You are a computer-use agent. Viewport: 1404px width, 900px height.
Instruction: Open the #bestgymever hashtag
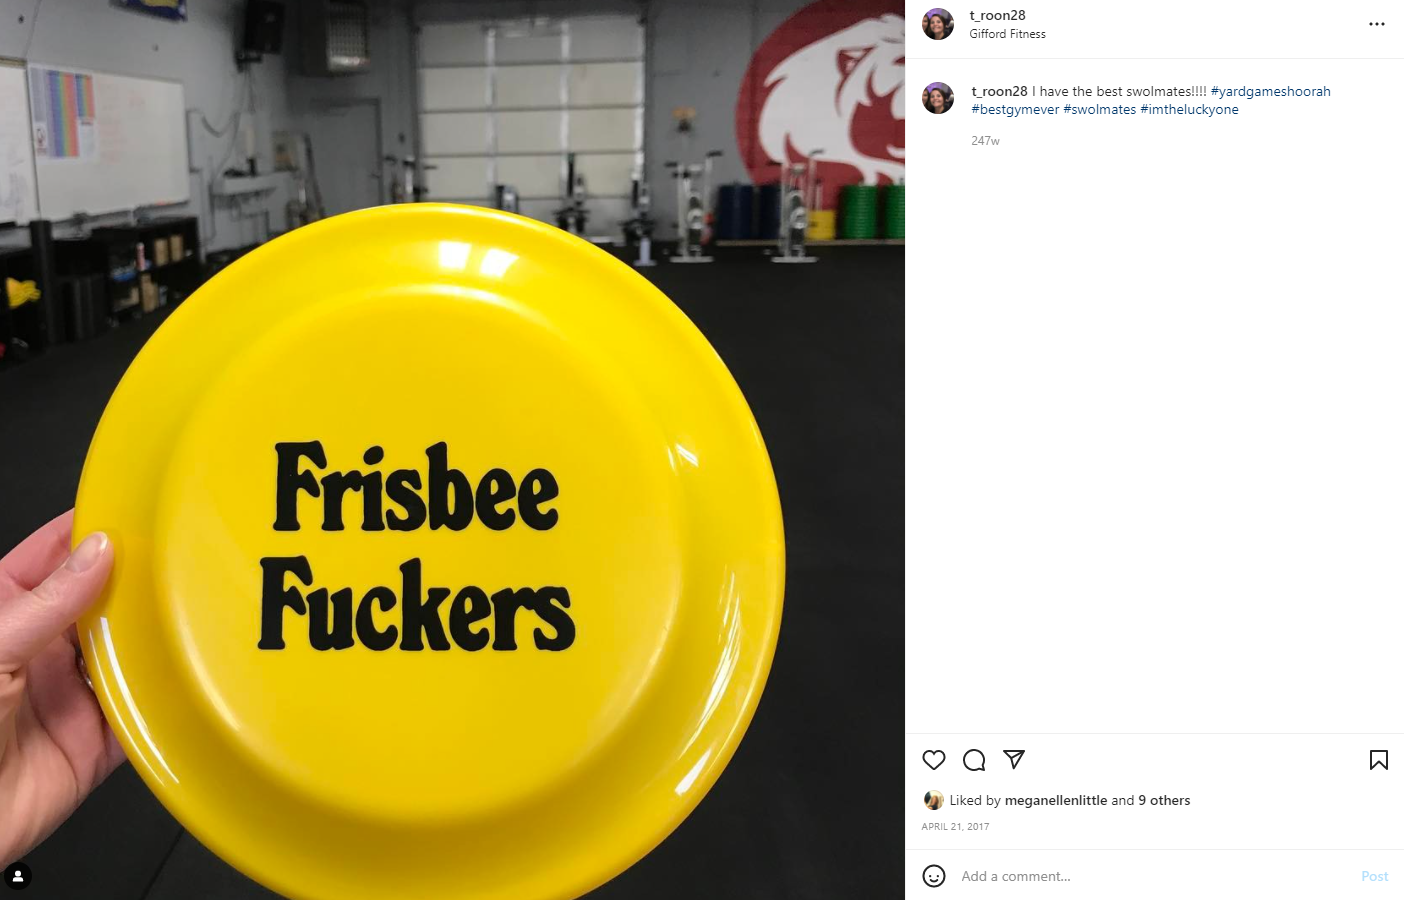pyautogui.click(x=1015, y=109)
